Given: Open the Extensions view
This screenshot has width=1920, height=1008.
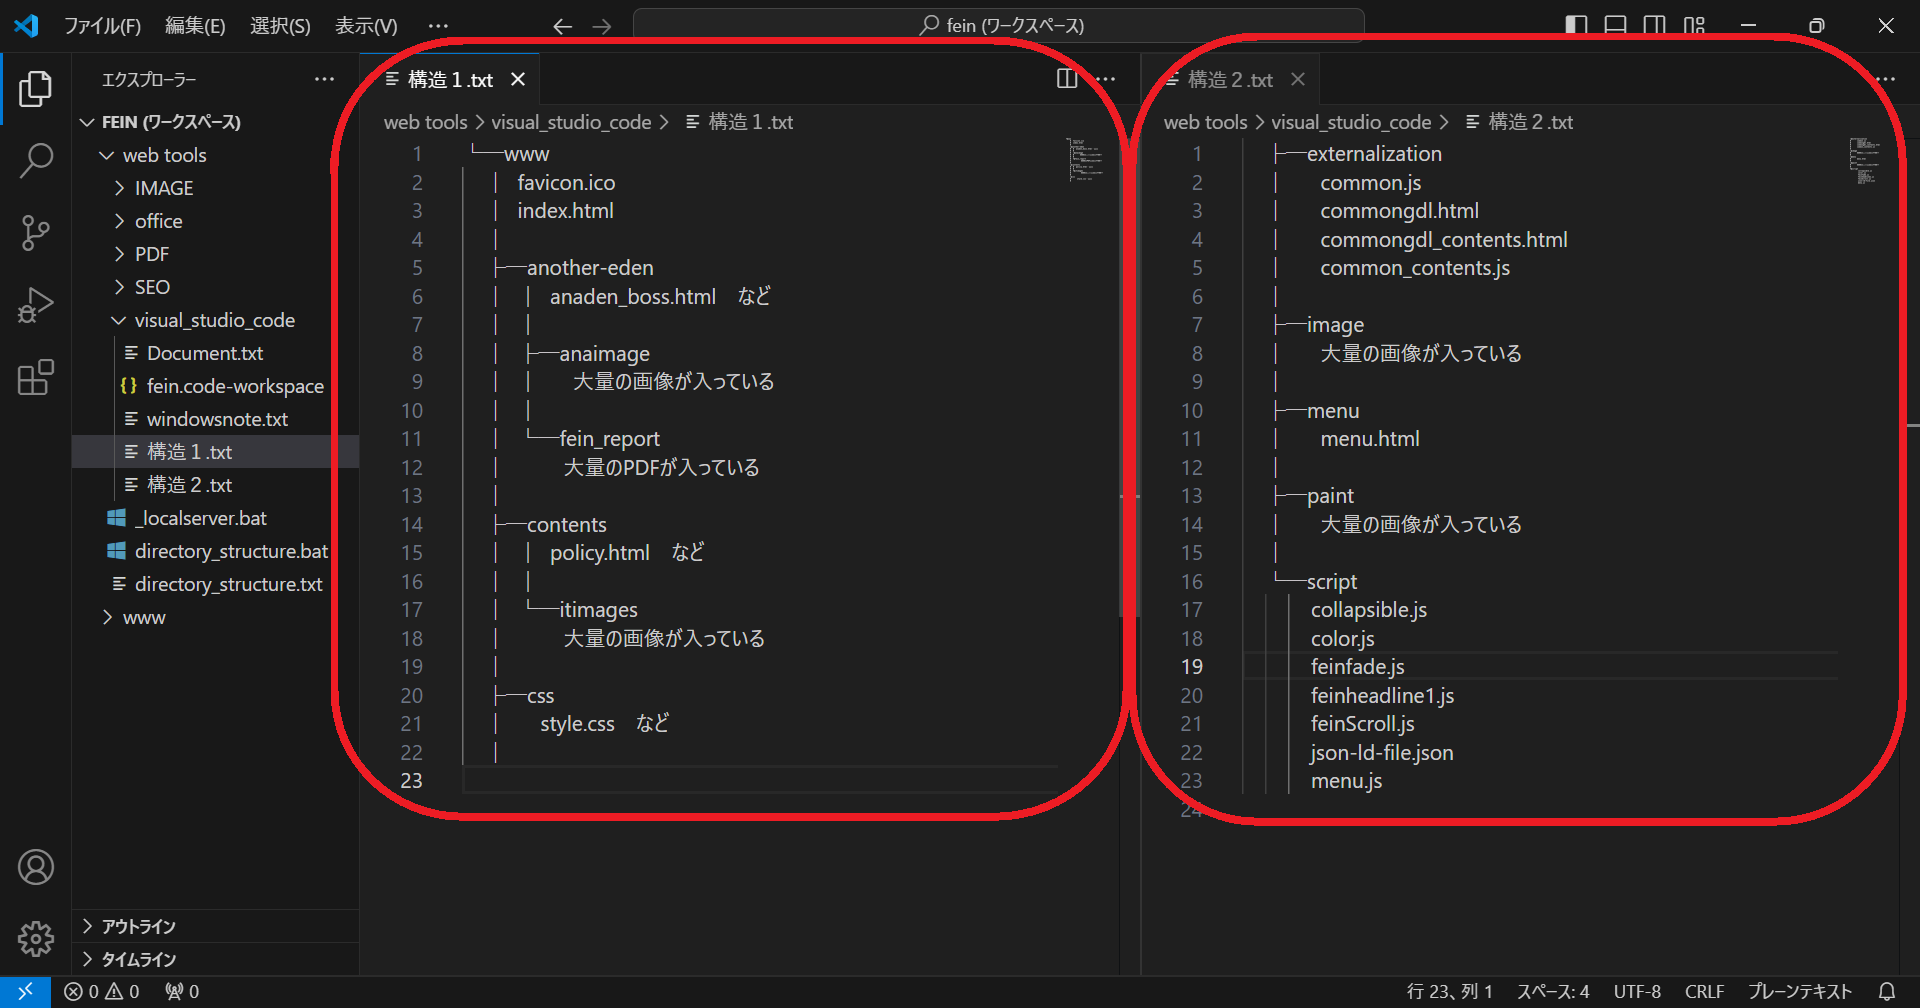Looking at the screenshot, I should tap(36, 377).
